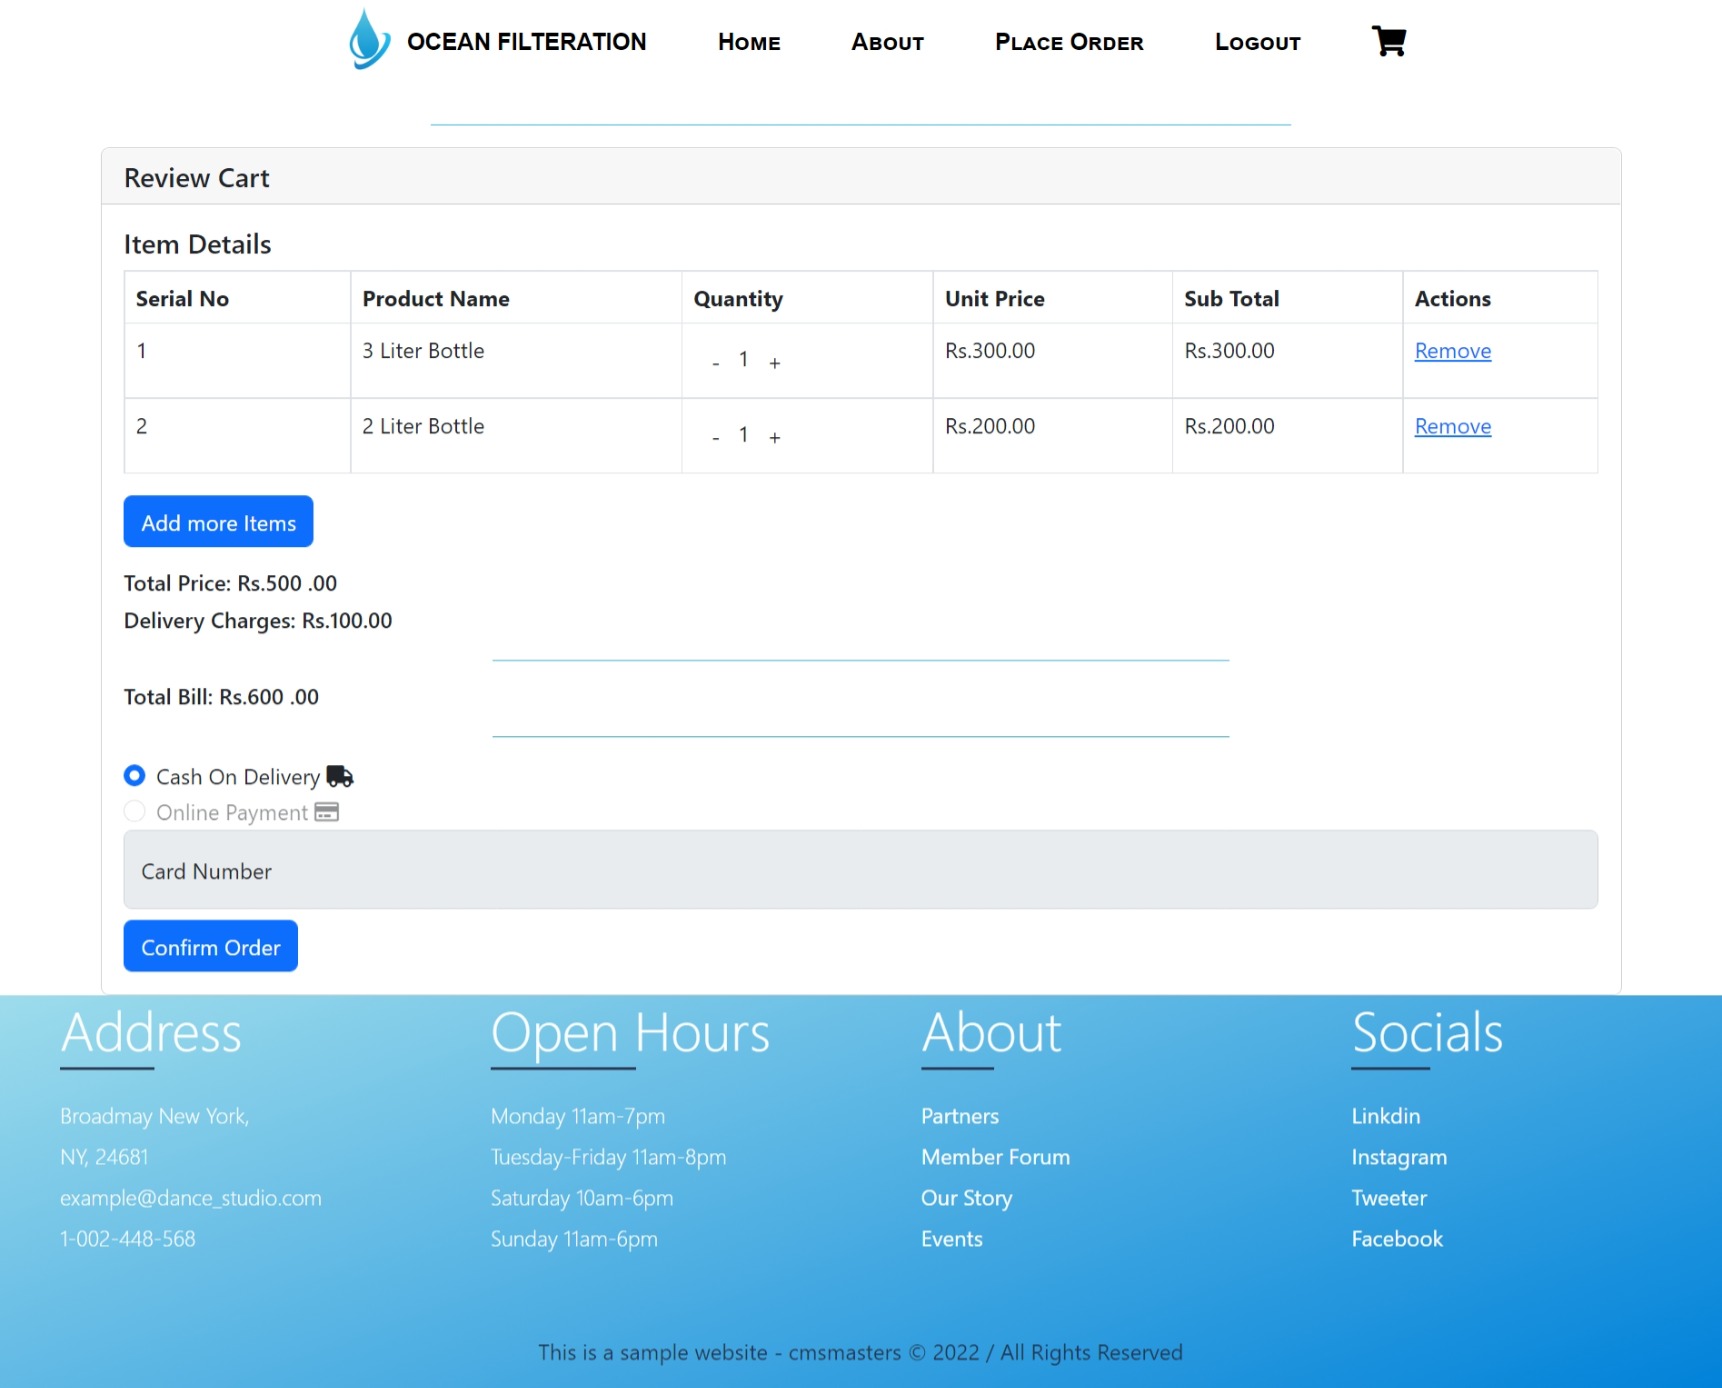This screenshot has width=1722, height=1388.
Task: Click the Ocean Filteration water drop logo
Action: 369,40
